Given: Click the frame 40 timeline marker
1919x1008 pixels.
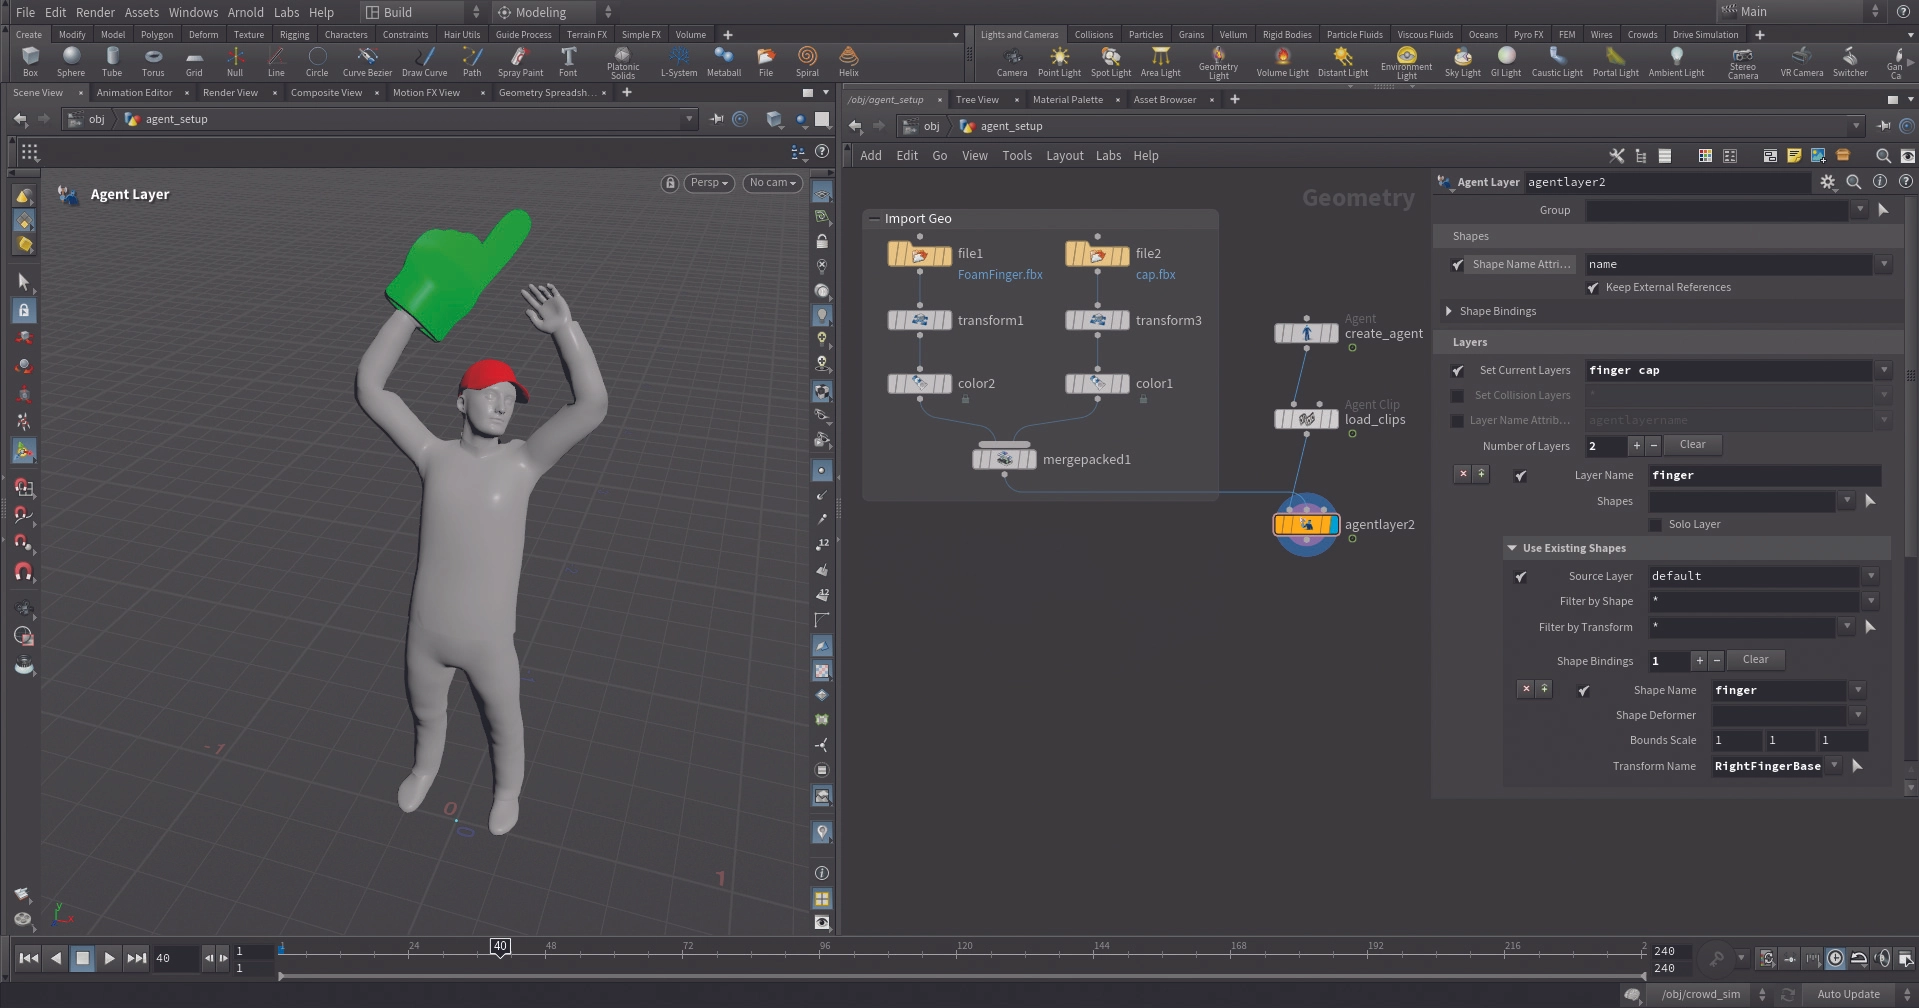Looking at the screenshot, I should (x=500, y=946).
